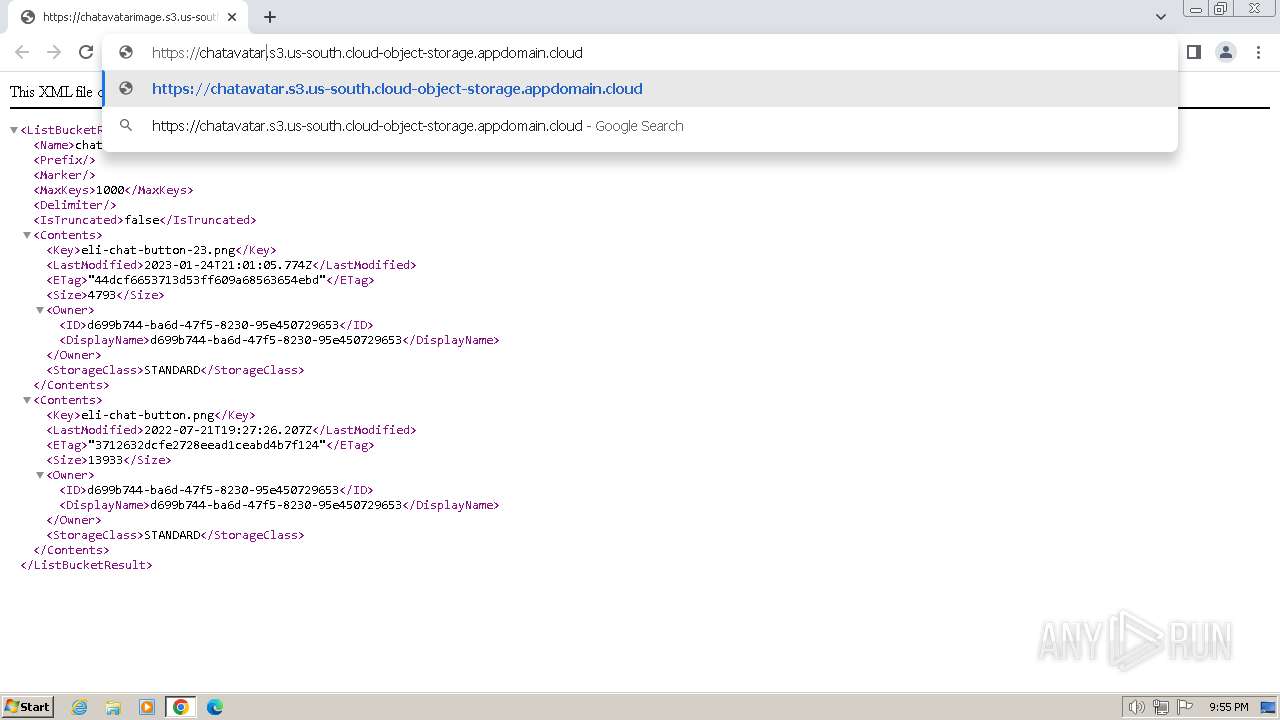Screen dimensions: 1280x720
Task: Launch Microsoft Edge from taskbar
Action: (x=214, y=707)
